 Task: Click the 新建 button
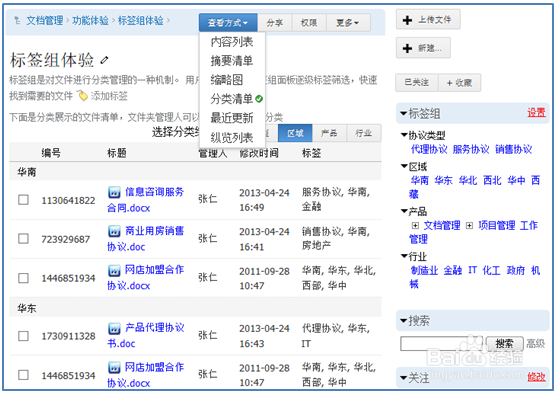[423, 48]
